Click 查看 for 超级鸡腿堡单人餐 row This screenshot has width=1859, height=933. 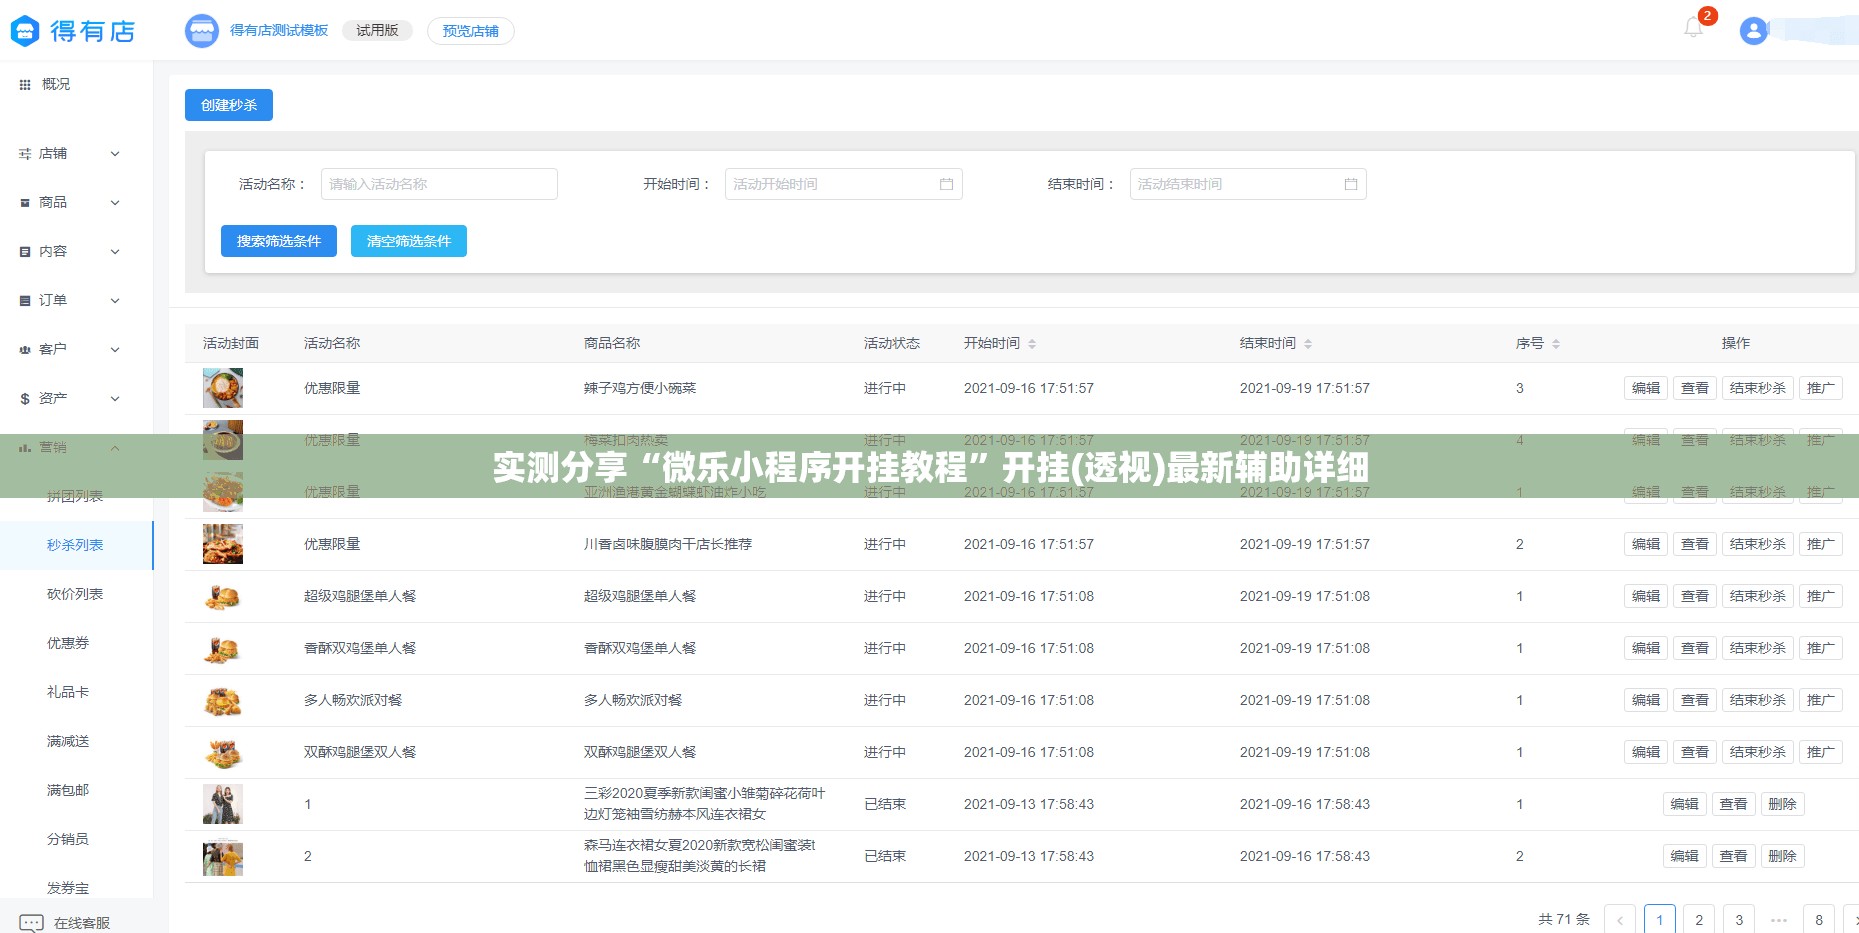point(1695,596)
